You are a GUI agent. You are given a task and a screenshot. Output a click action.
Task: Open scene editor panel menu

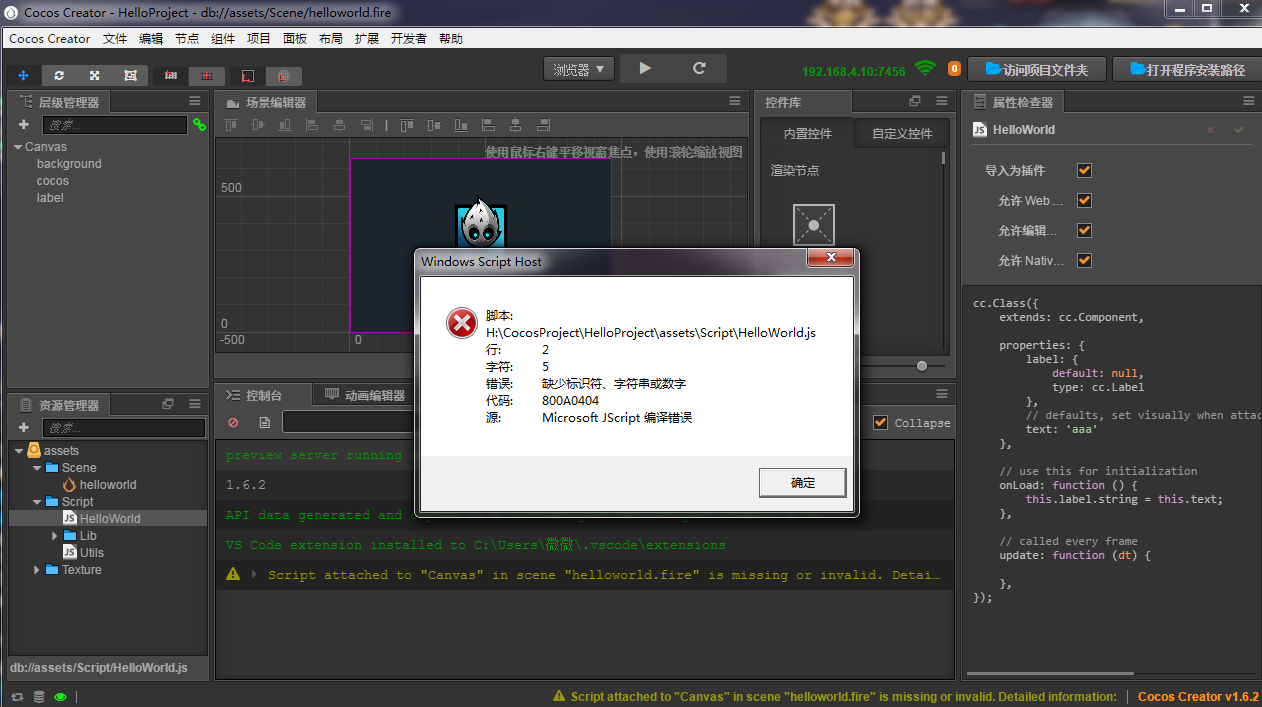coord(735,101)
